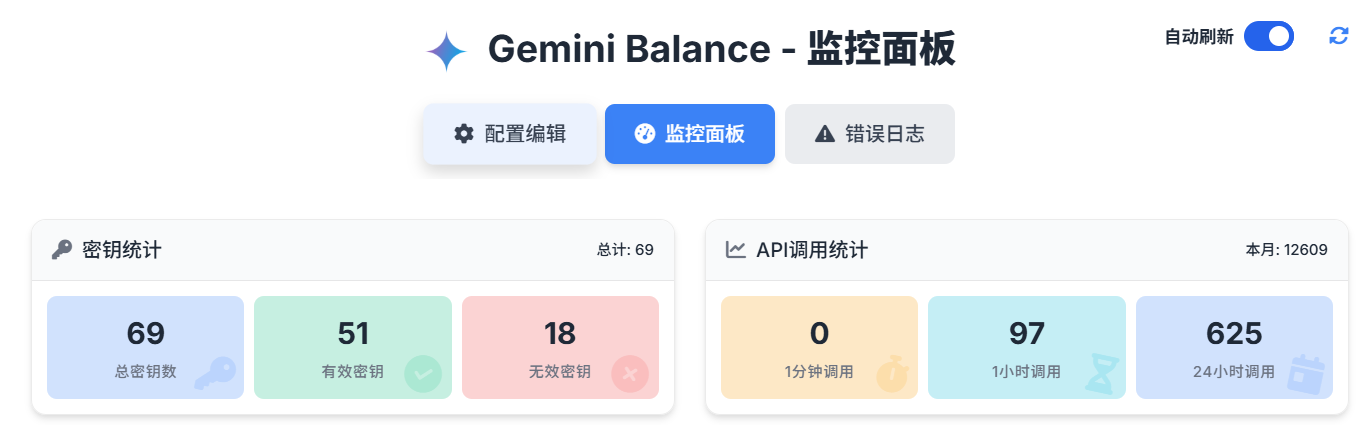Click the key icon beside 密钥统计
The height and width of the screenshot is (425, 1370).
(x=62, y=250)
